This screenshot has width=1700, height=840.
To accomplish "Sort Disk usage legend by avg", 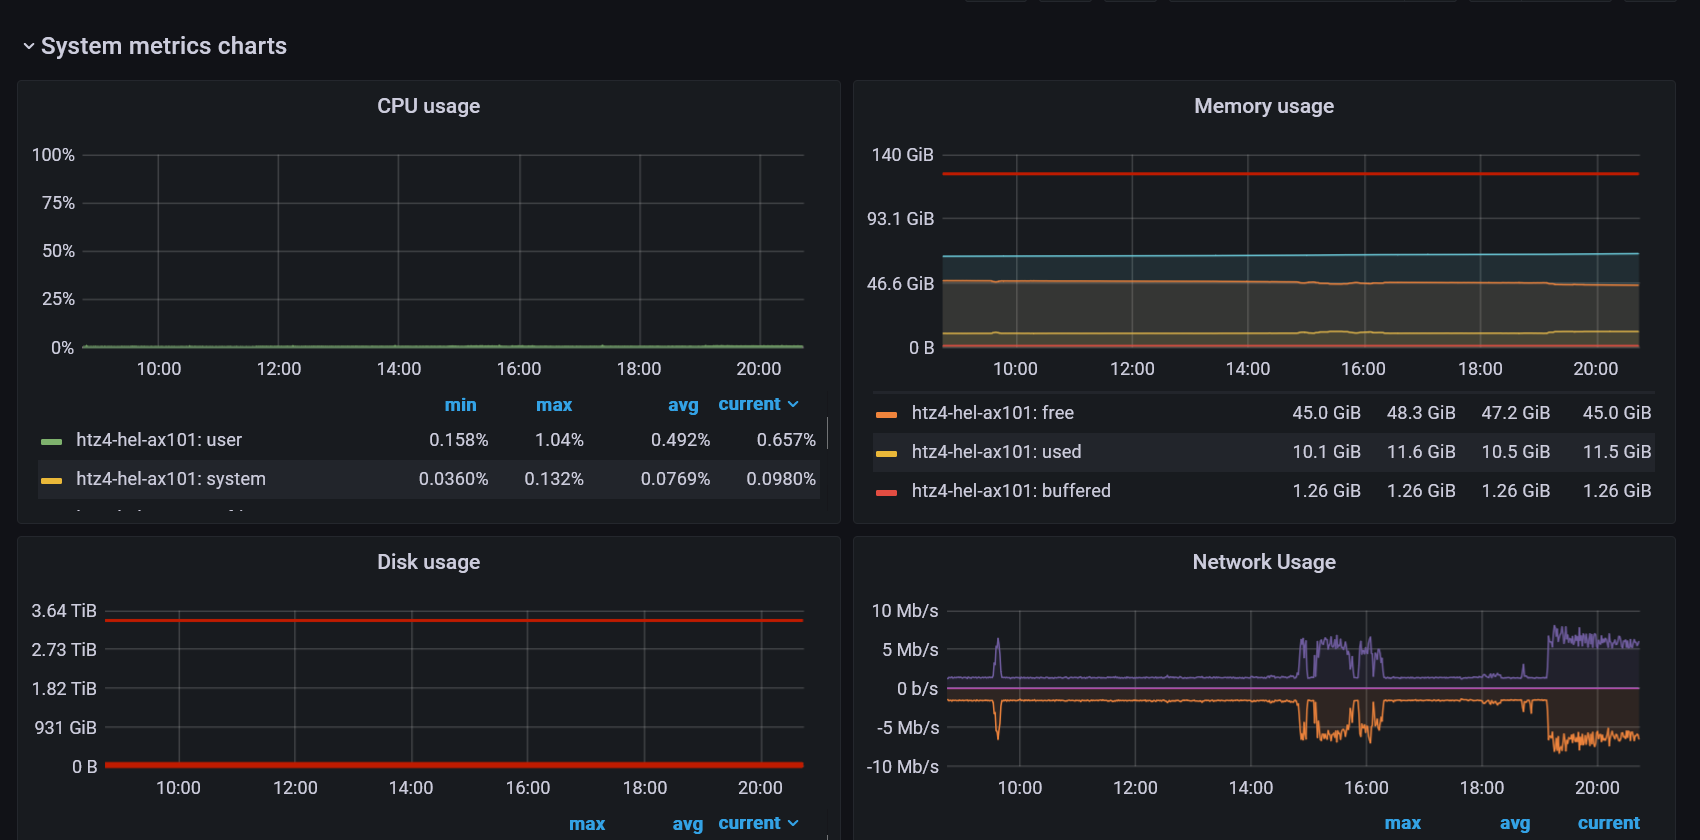I will [x=687, y=824].
